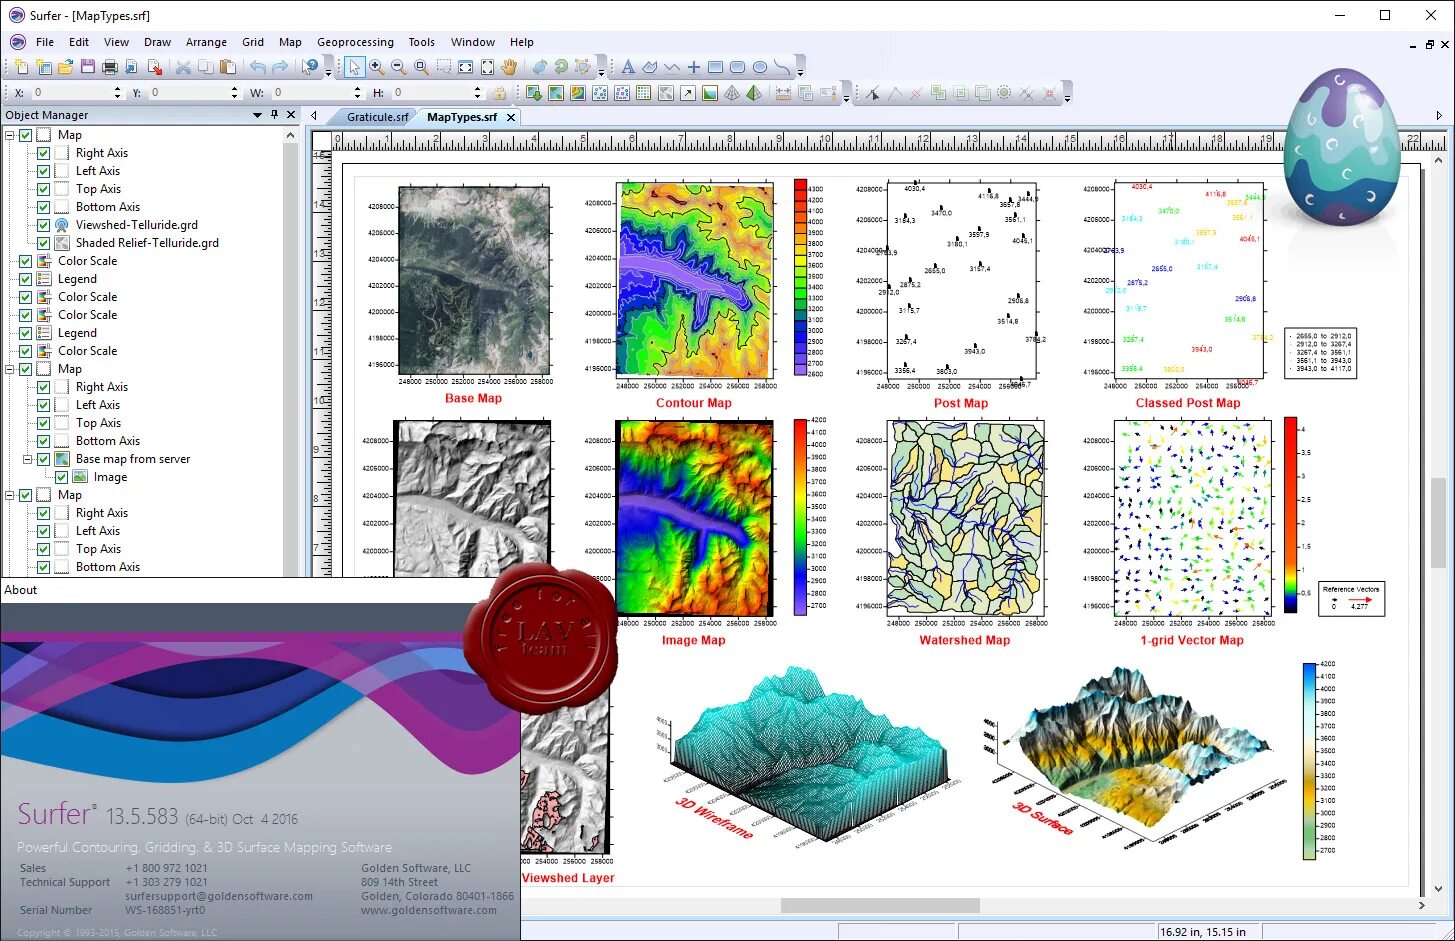1455x941 pixels.
Task: Click the surfersupport@goldensoftware.com email link
Action: 219,896
